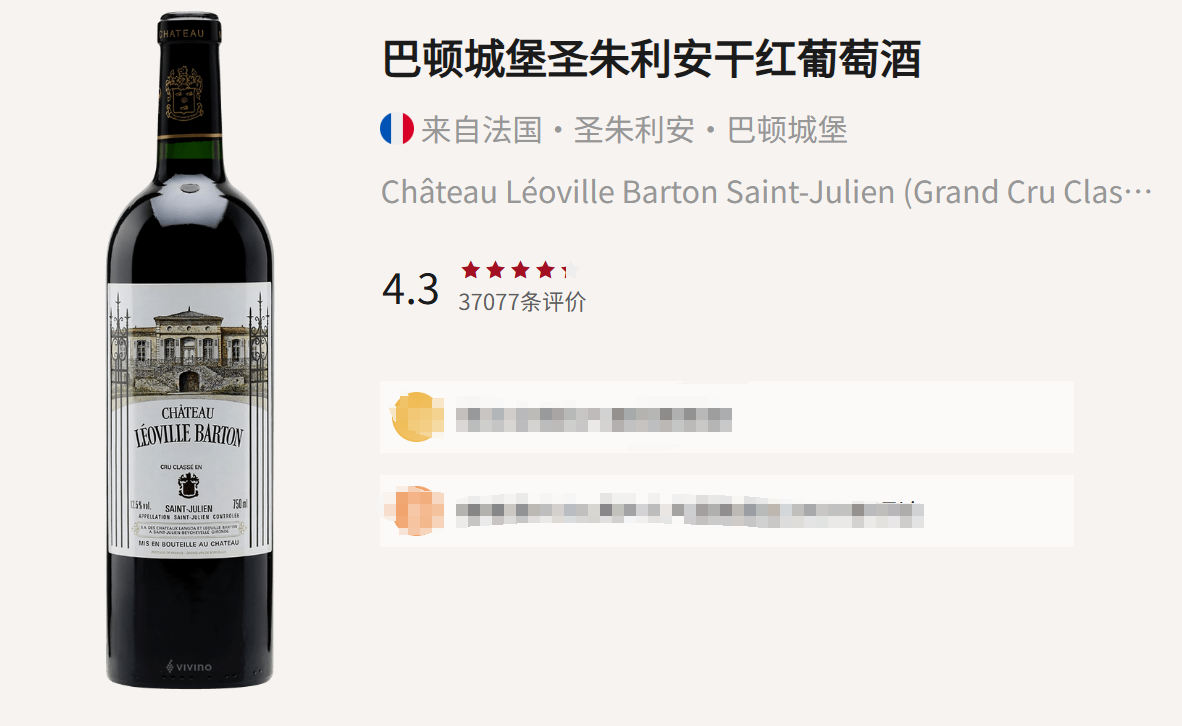Open the first blurred review card

point(727,417)
